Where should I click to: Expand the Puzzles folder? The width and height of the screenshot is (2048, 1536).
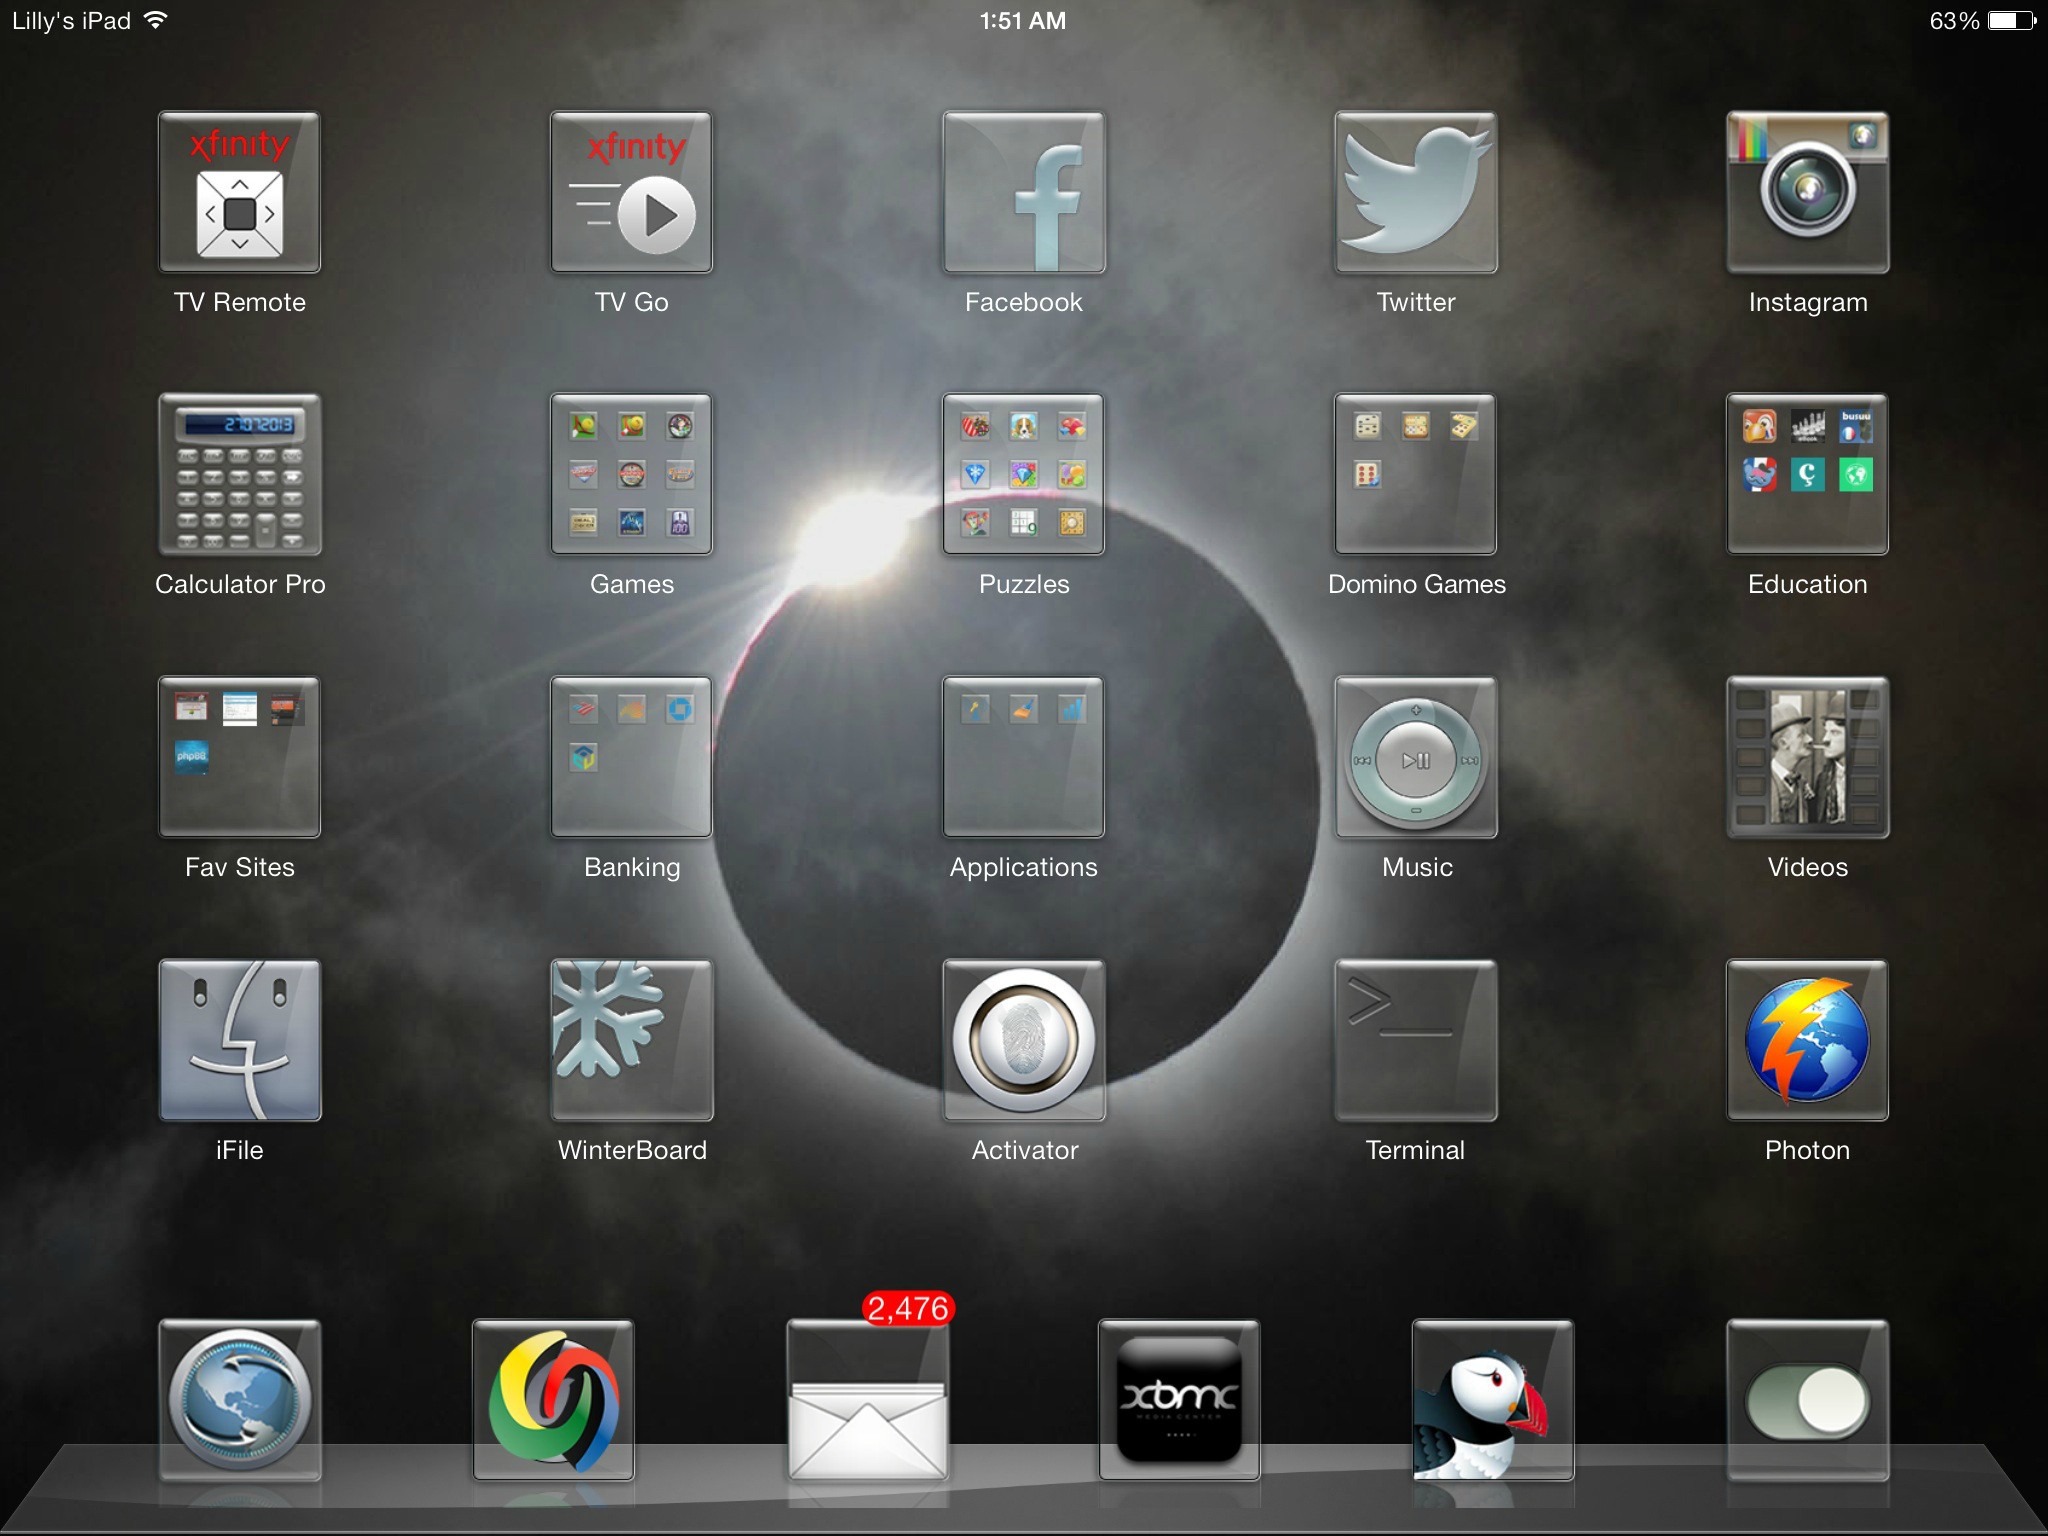pyautogui.click(x=1024, y=474)
